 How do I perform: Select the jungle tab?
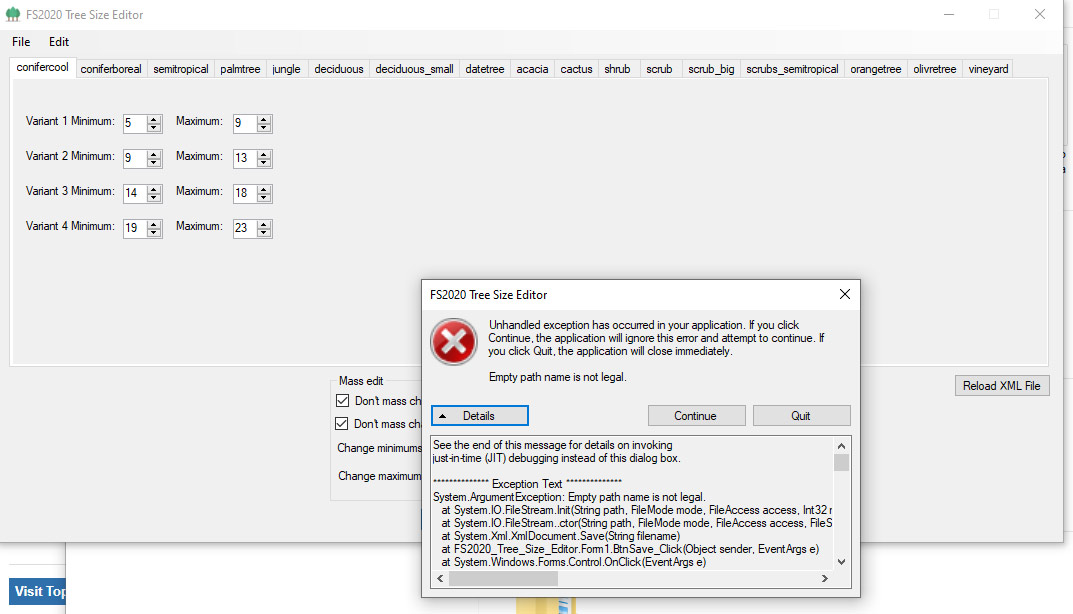(286, 68)
